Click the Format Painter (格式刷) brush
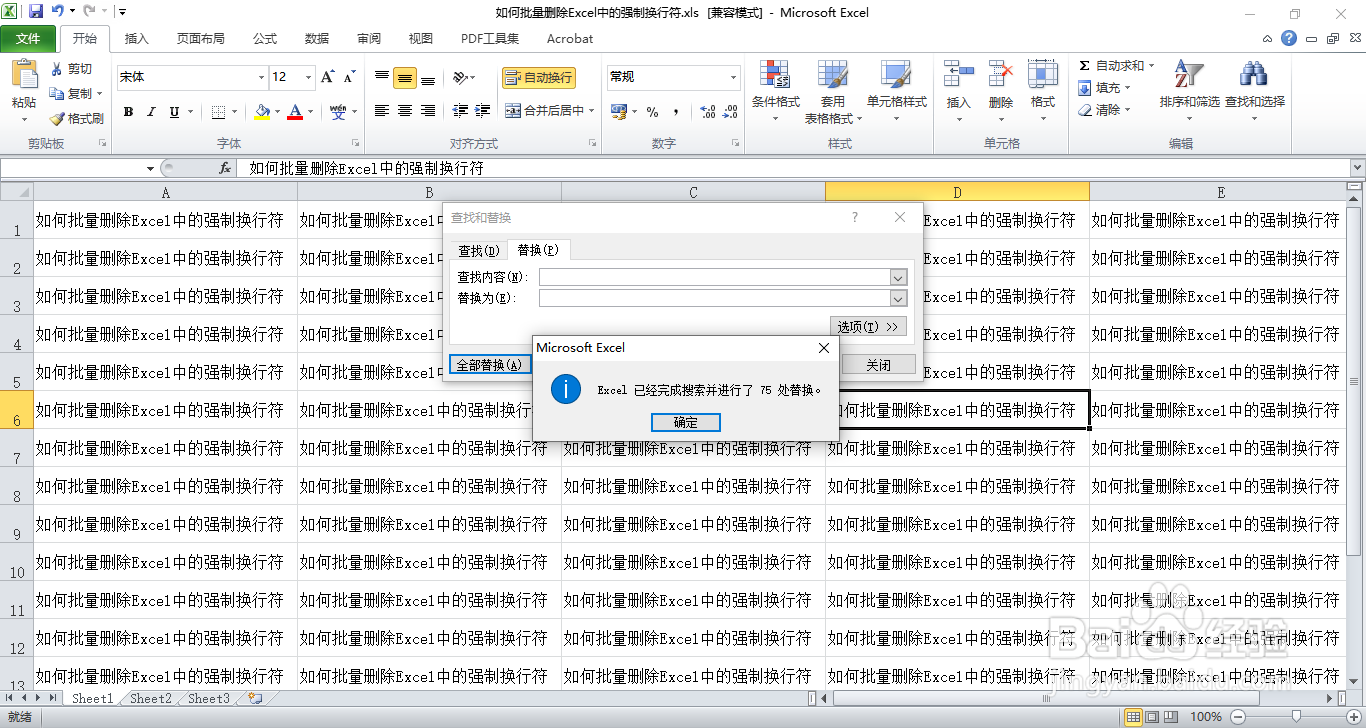1366x728 pixels. pyautogui.click(x=57, y=118)
